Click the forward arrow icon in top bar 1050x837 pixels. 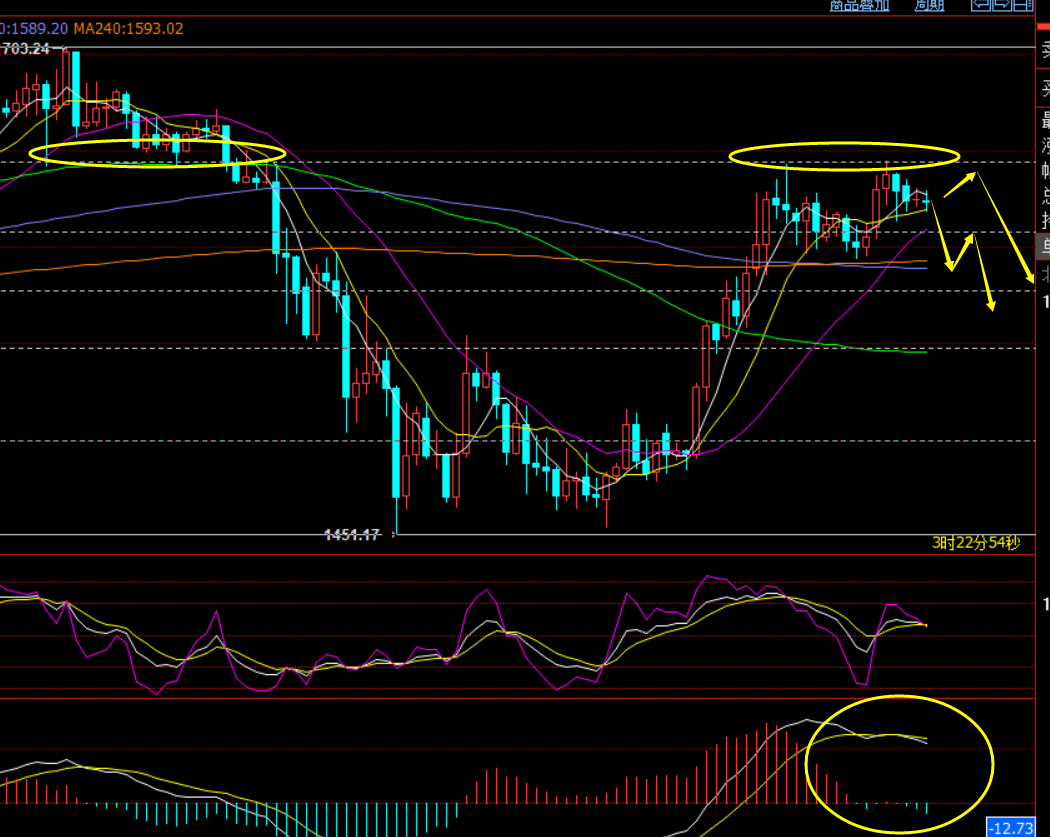pos(1000,5)
